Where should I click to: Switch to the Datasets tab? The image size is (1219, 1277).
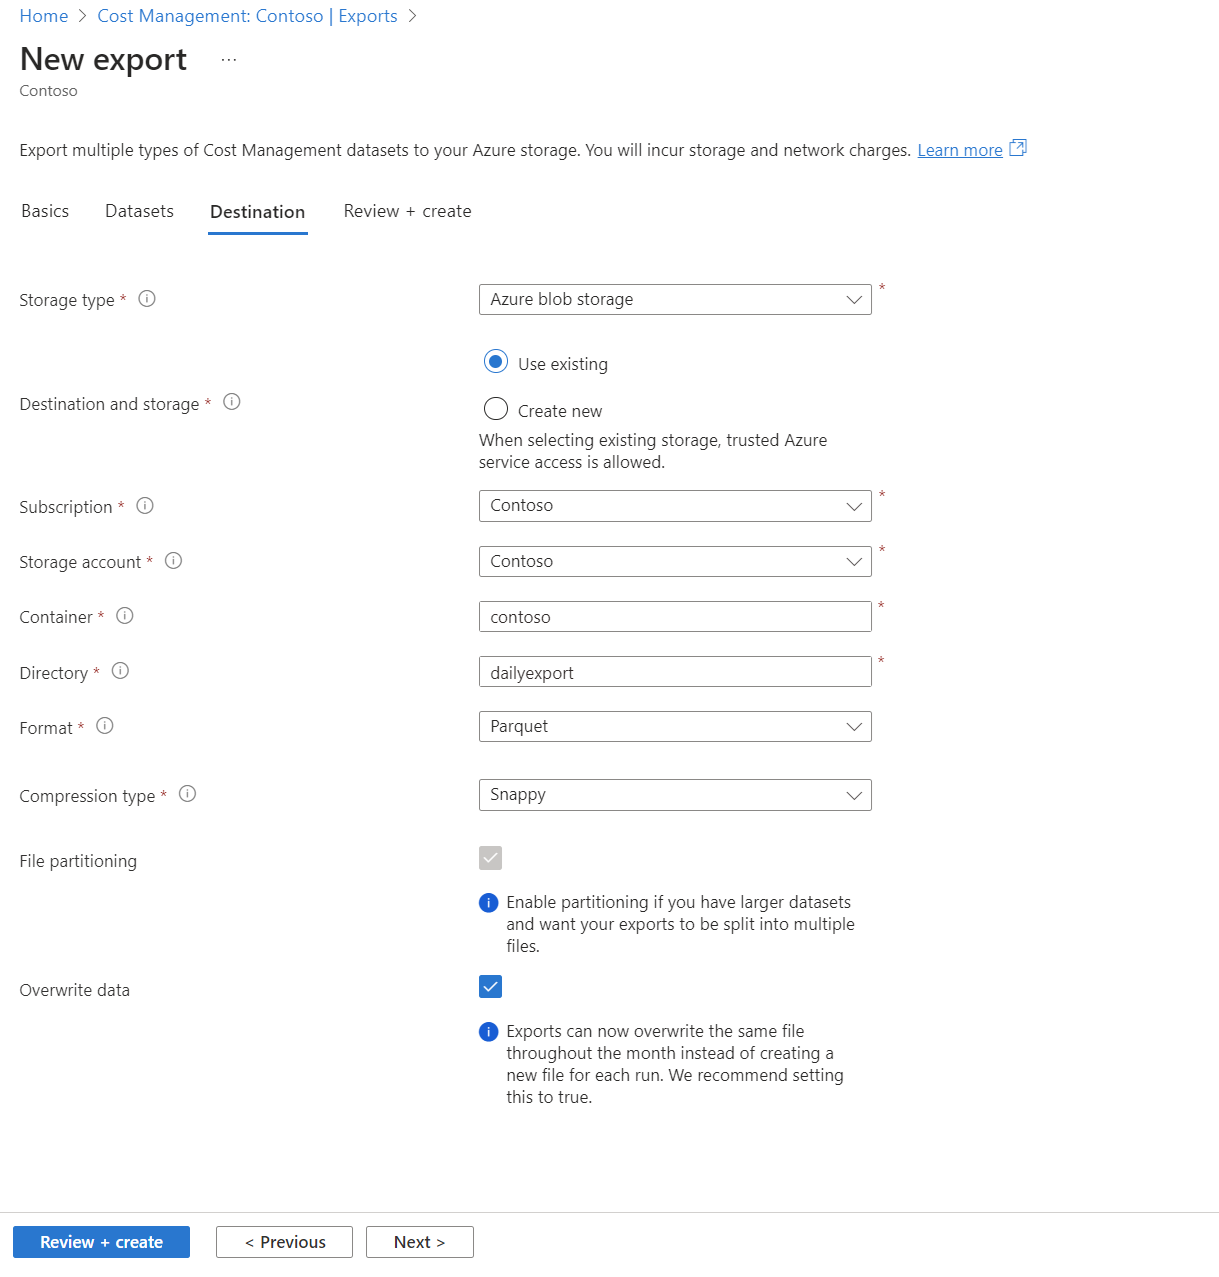pyautogui.click(x=139, y=211)
